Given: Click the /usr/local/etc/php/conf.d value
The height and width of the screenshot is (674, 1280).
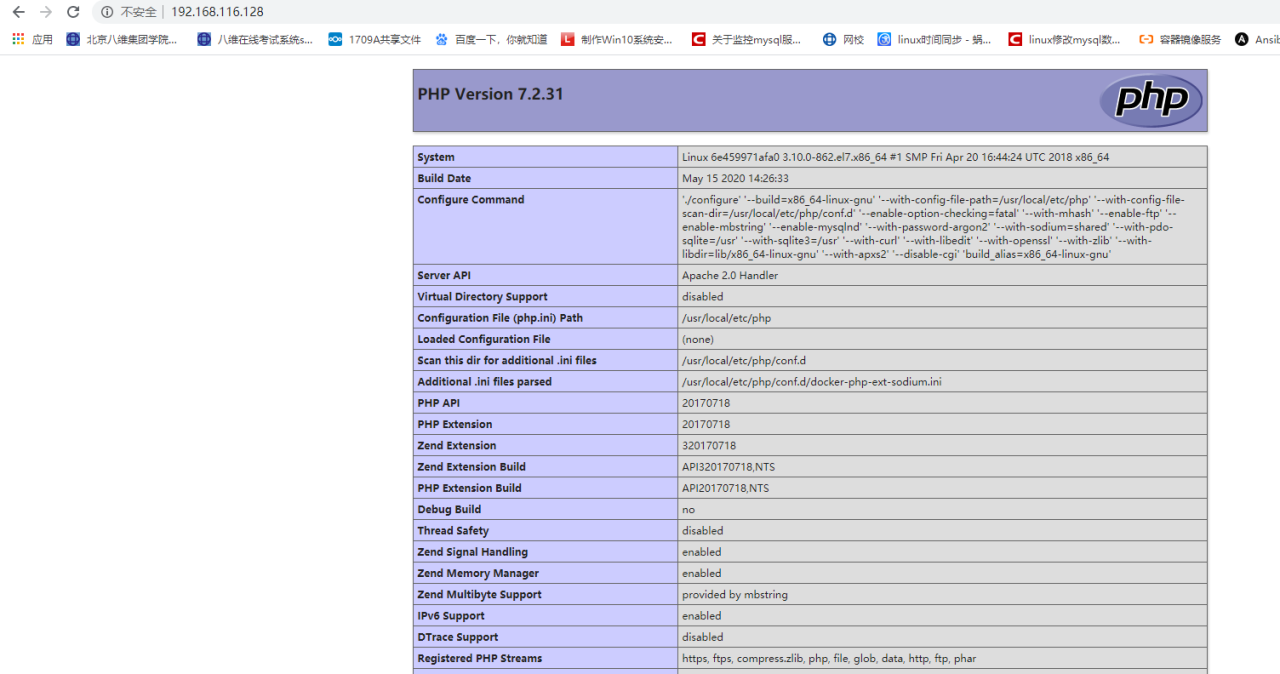Looking at the screenshot, I should 744,360.
